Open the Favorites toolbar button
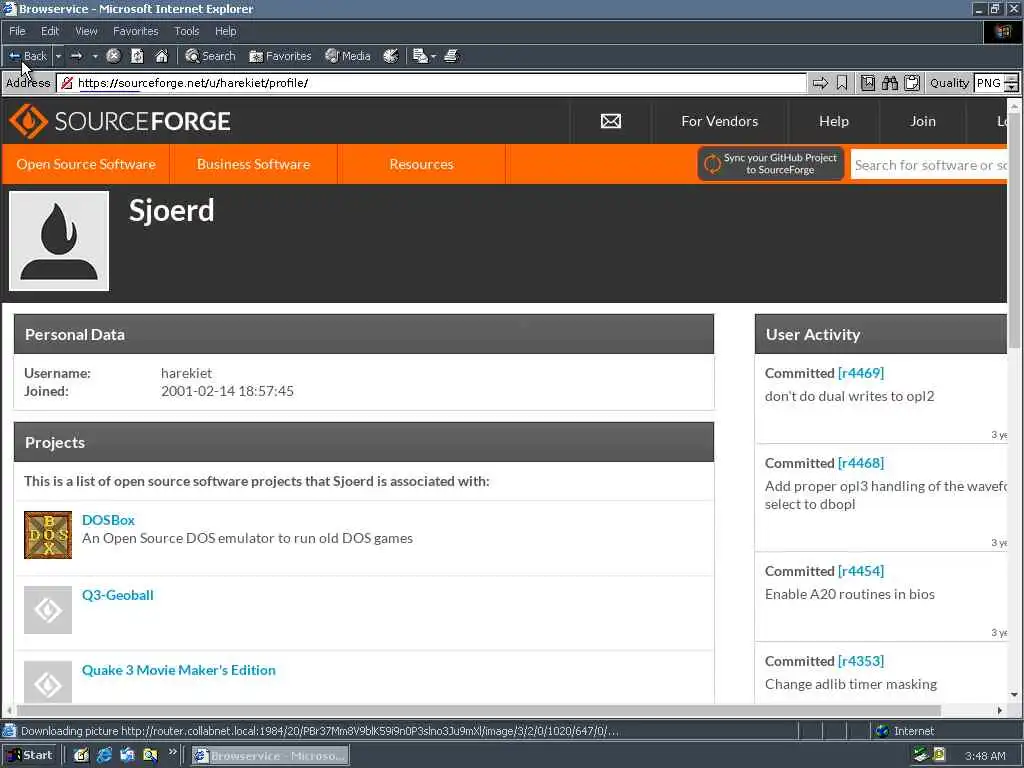Screen dimensions: 1024x768 click(280, 56)
